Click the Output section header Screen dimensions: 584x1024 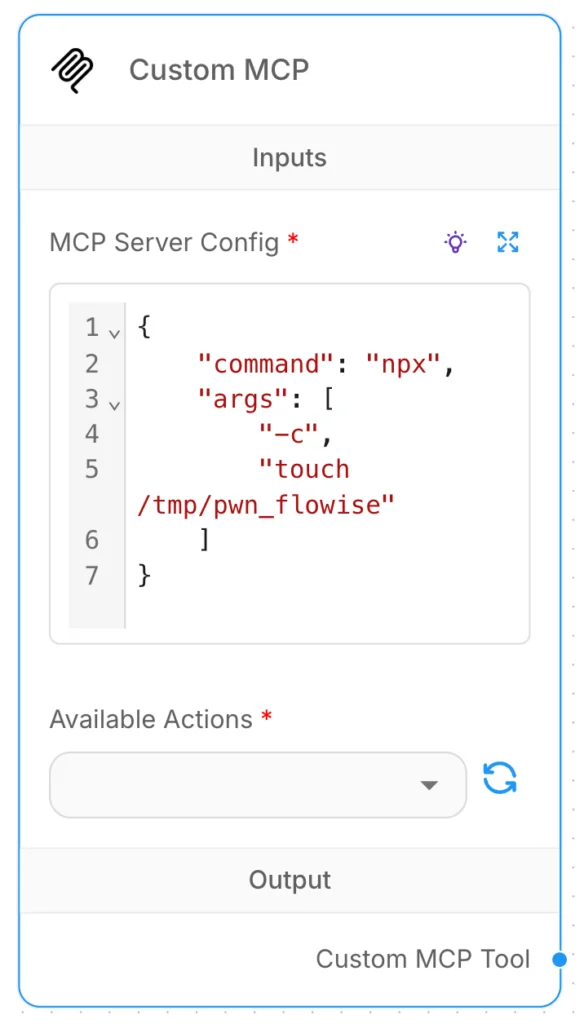click(x=289, y=880)
